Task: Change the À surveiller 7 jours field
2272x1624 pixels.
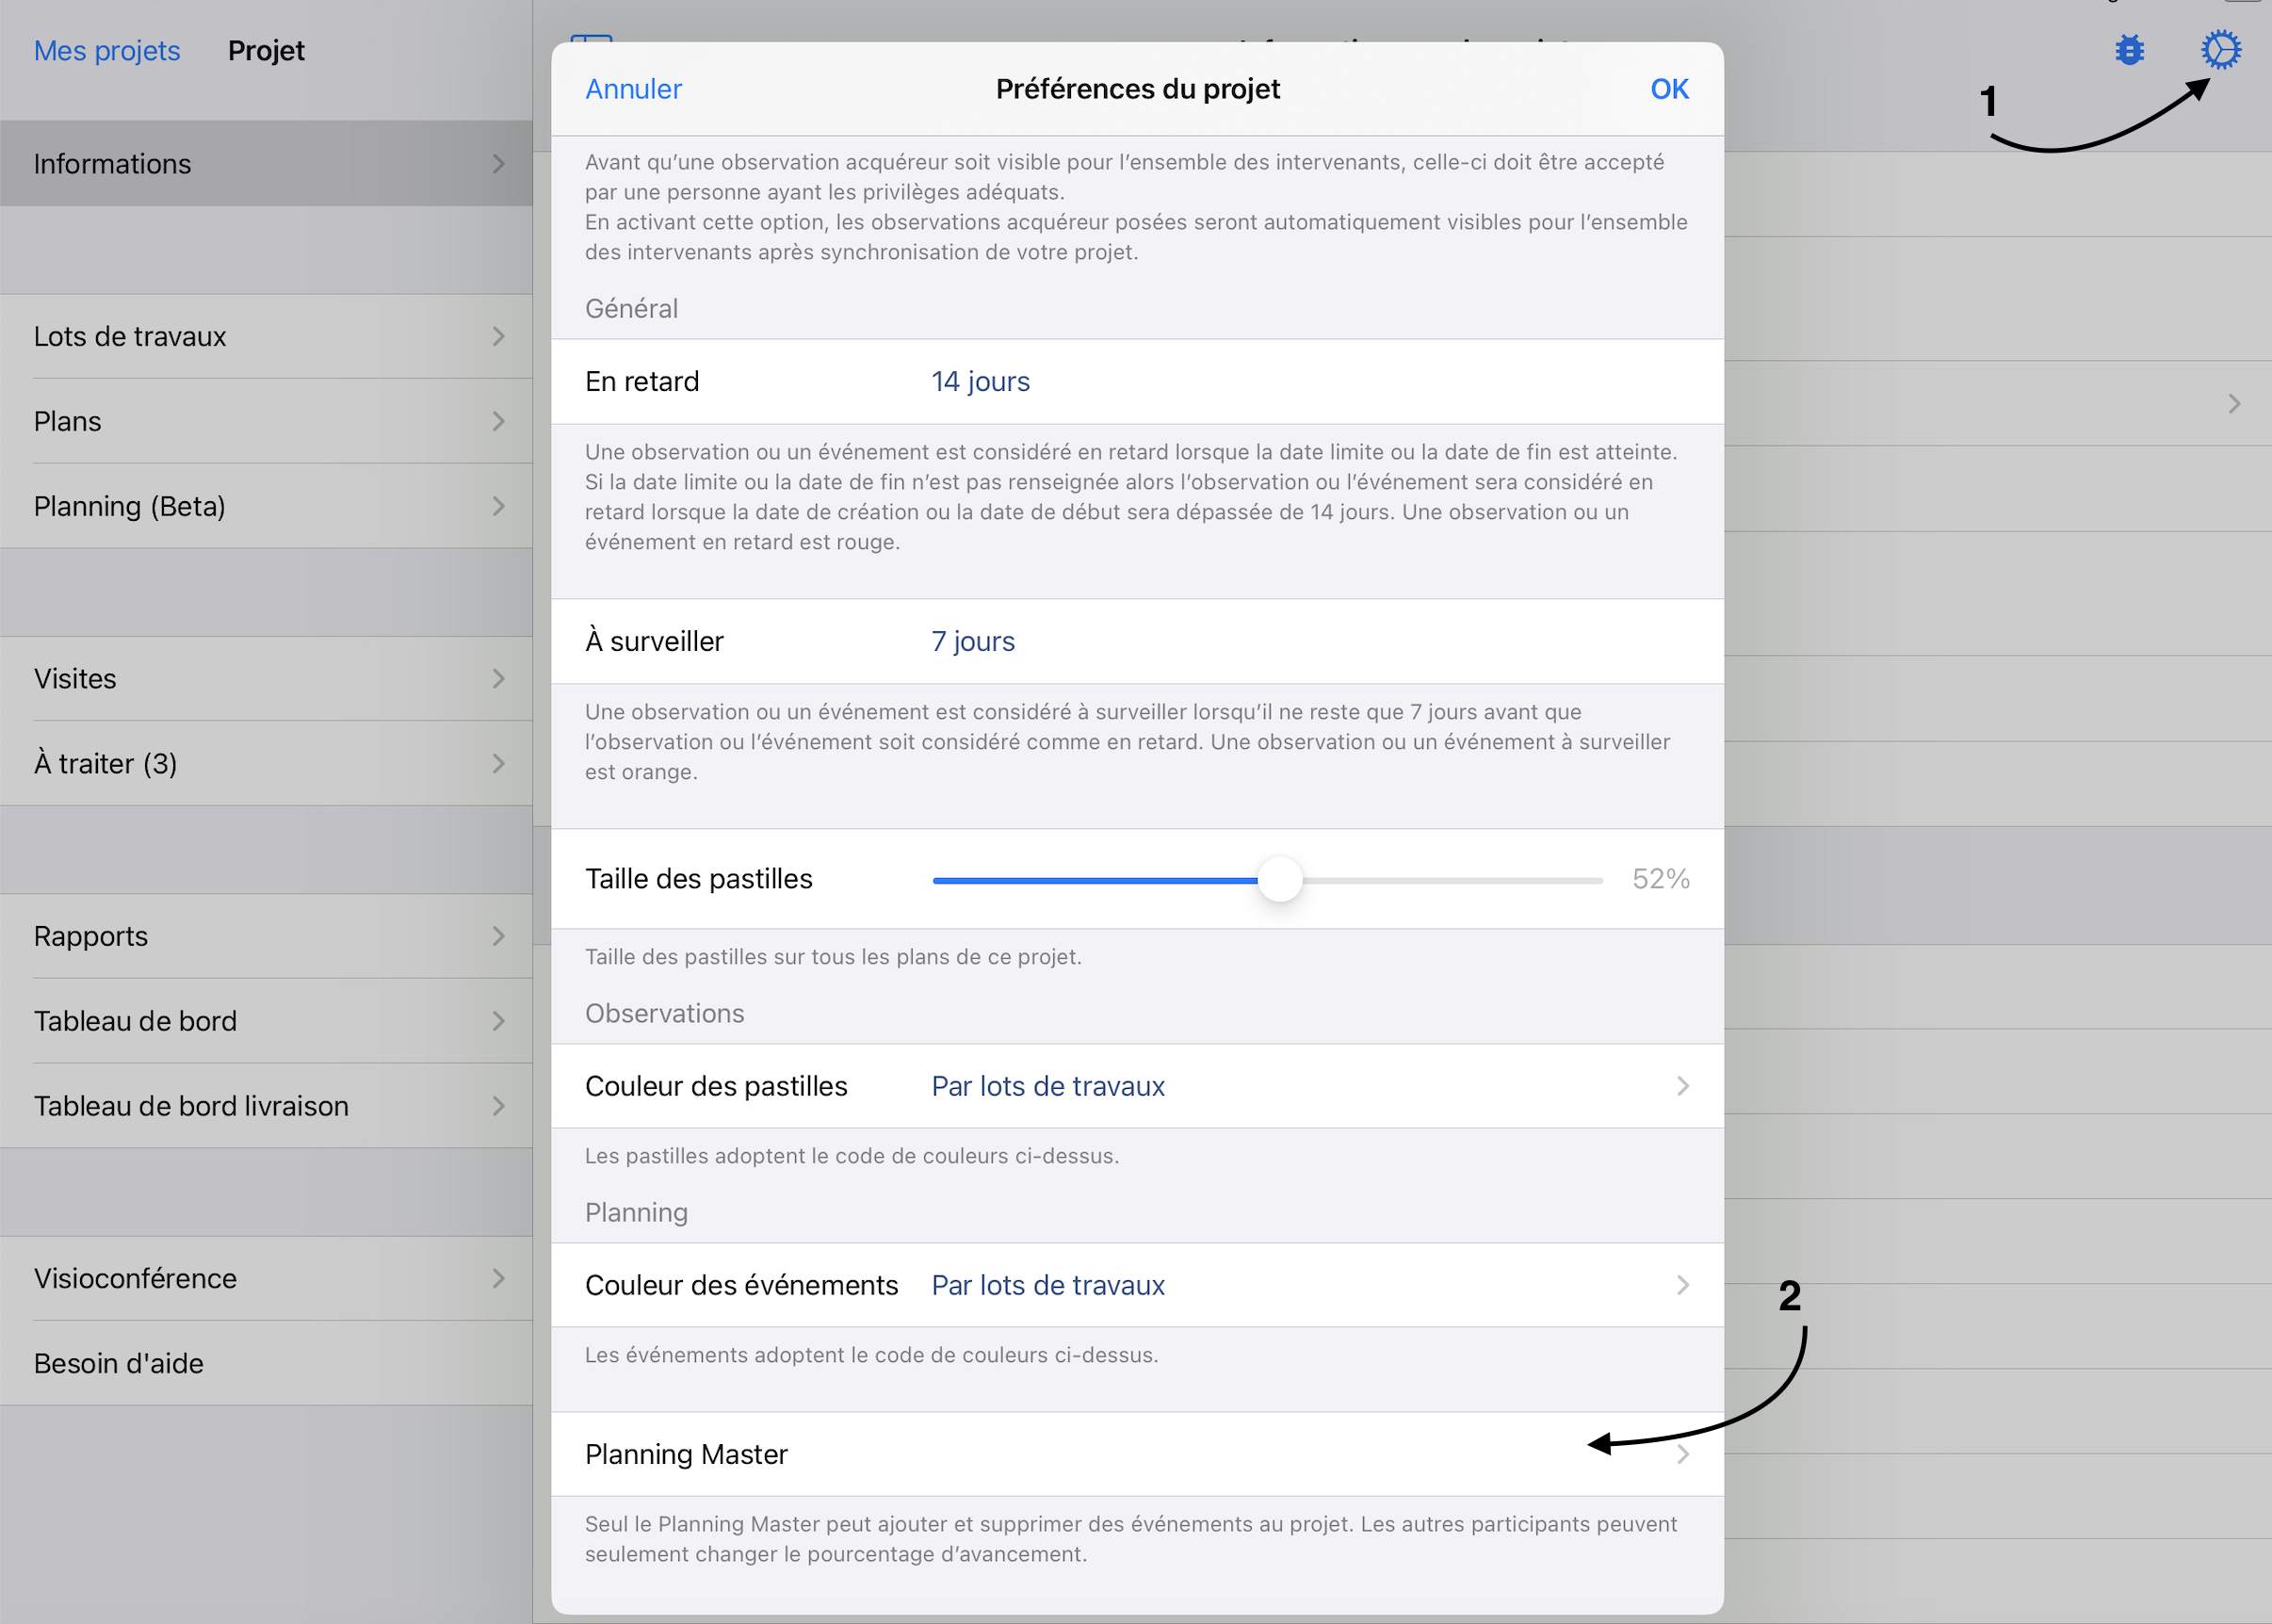Action: click(x=972, y=642)
